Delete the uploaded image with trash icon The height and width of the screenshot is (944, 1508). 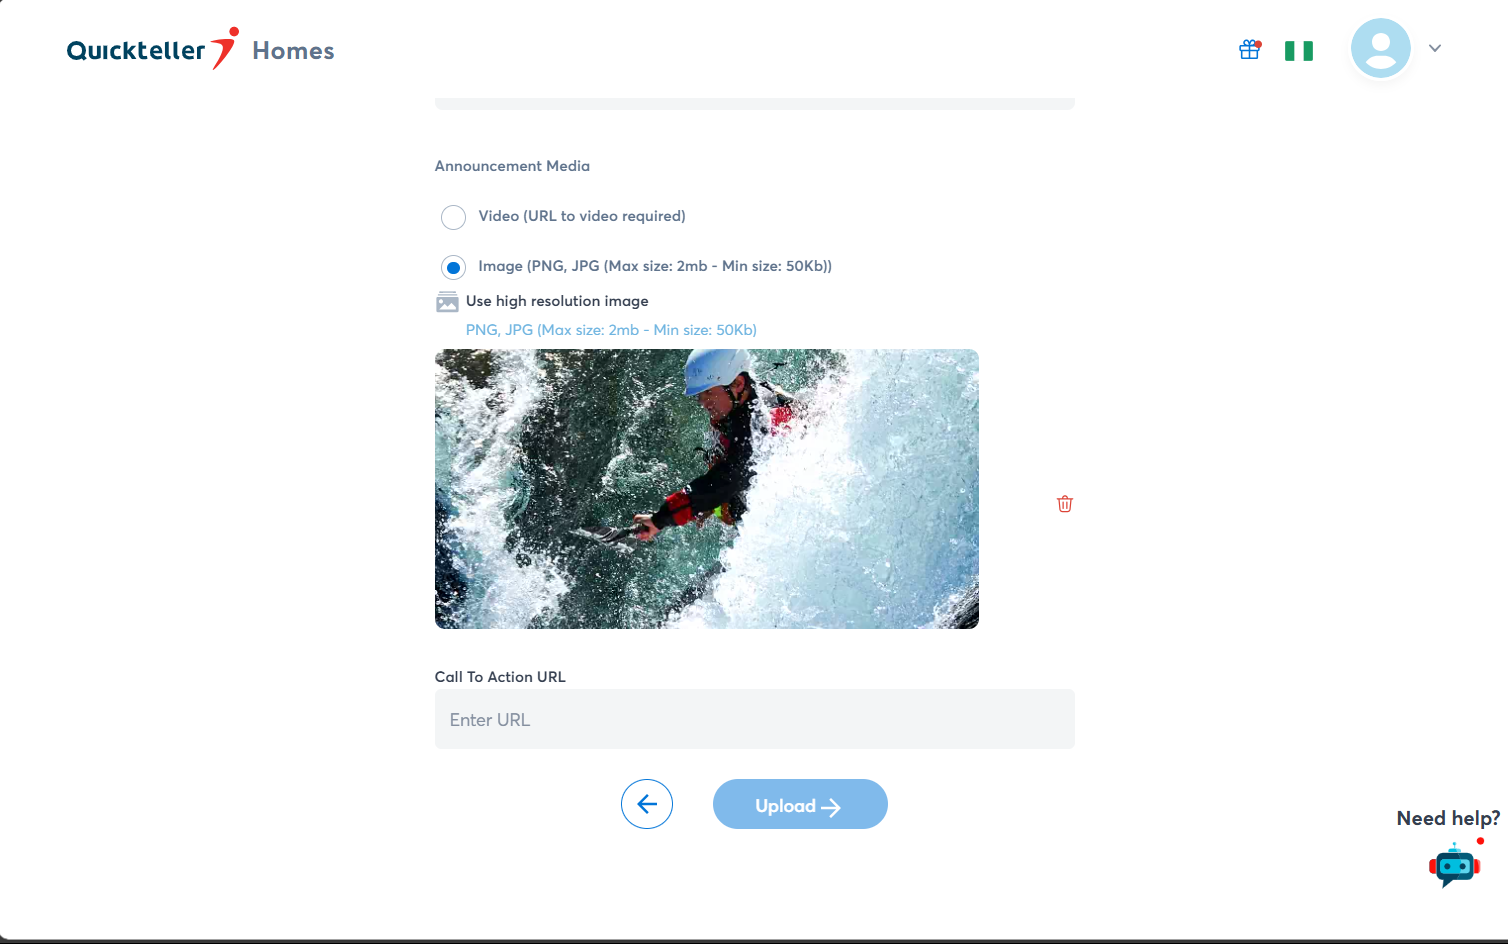[1064, 504]
